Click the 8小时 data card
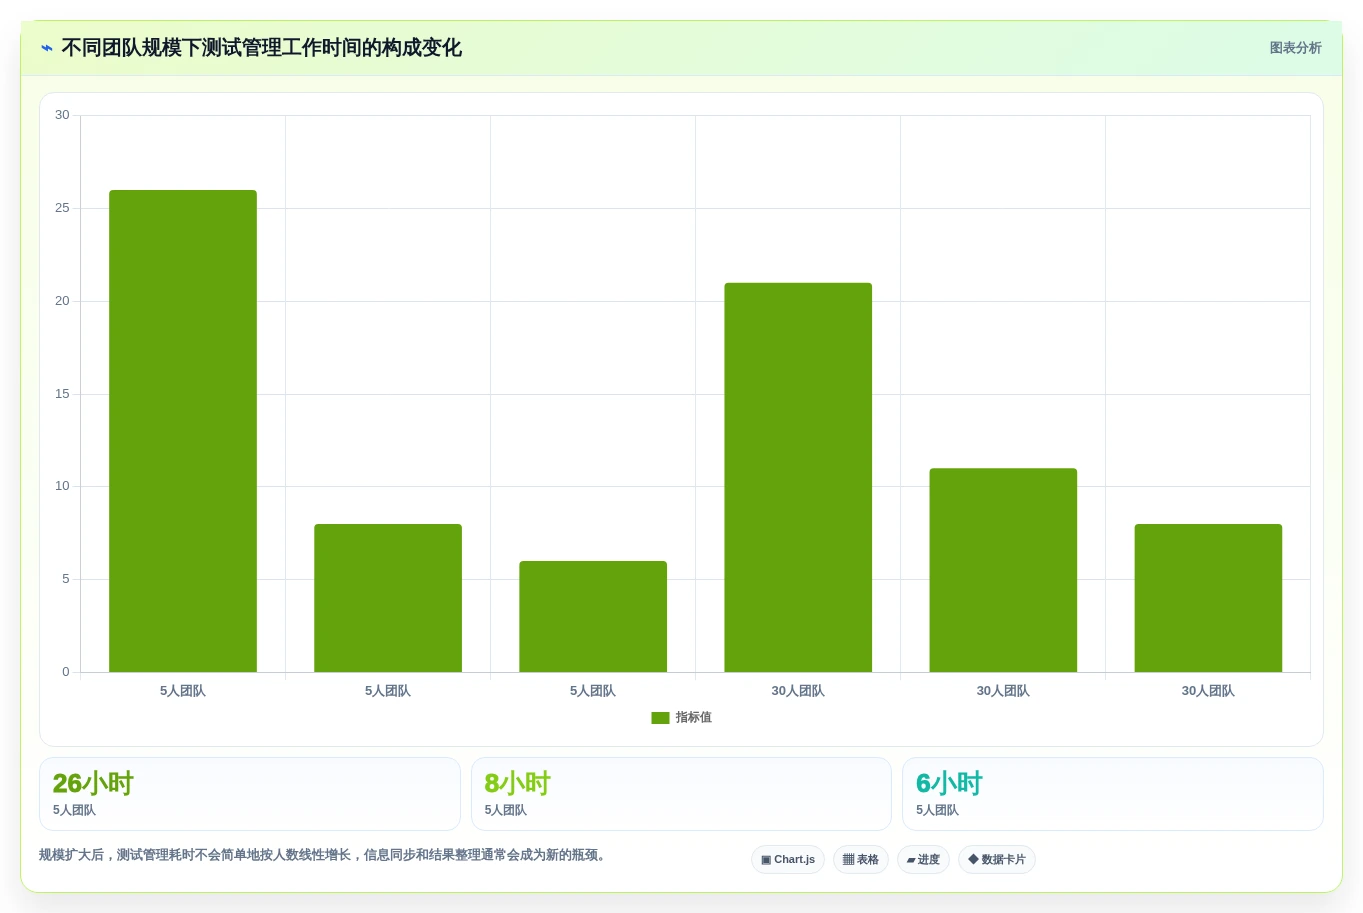 click(x=681, y=794)
